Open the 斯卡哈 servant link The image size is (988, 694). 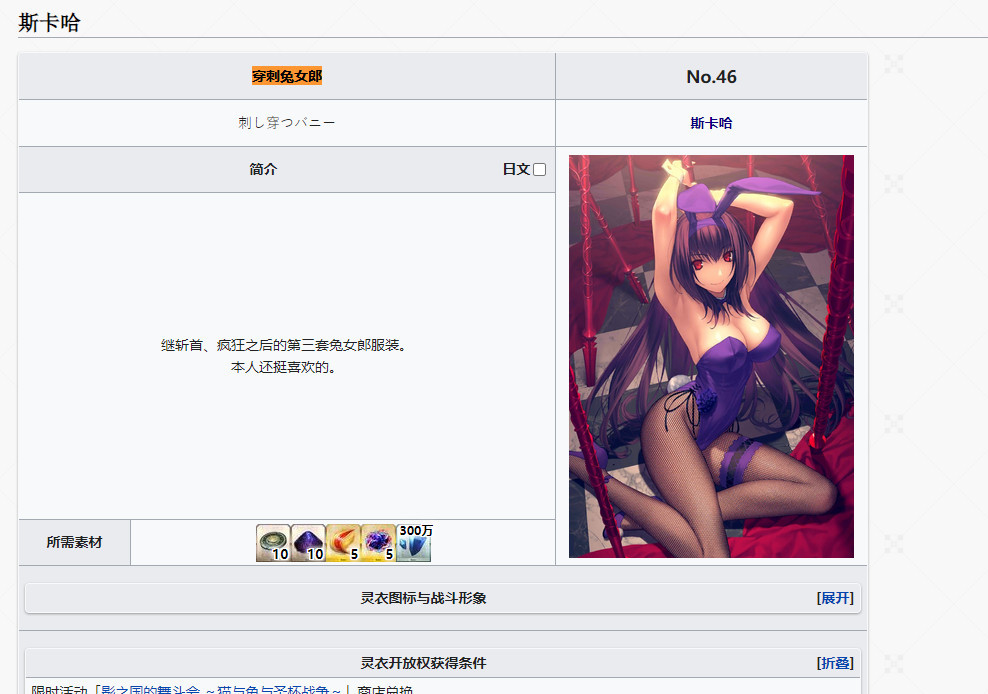[x=711, y=123]
